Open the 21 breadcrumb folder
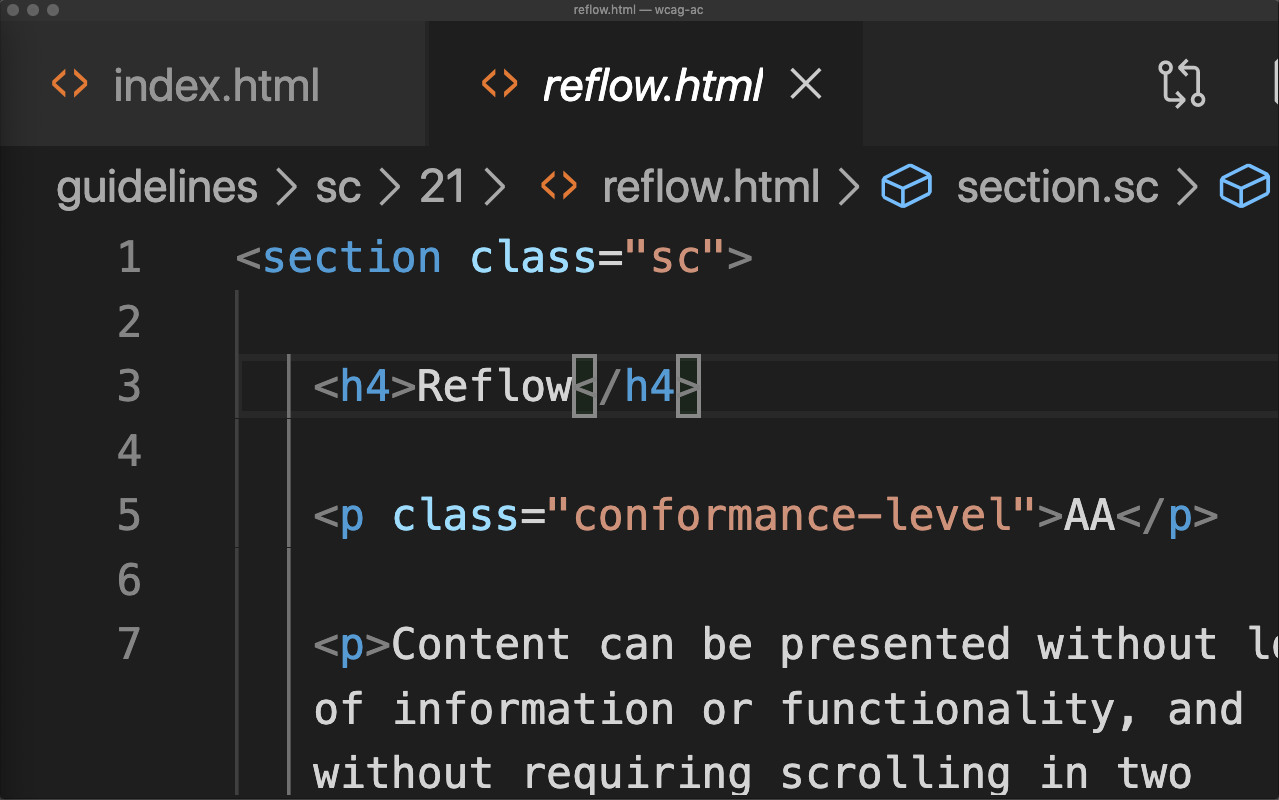 (x=442, y=188)
